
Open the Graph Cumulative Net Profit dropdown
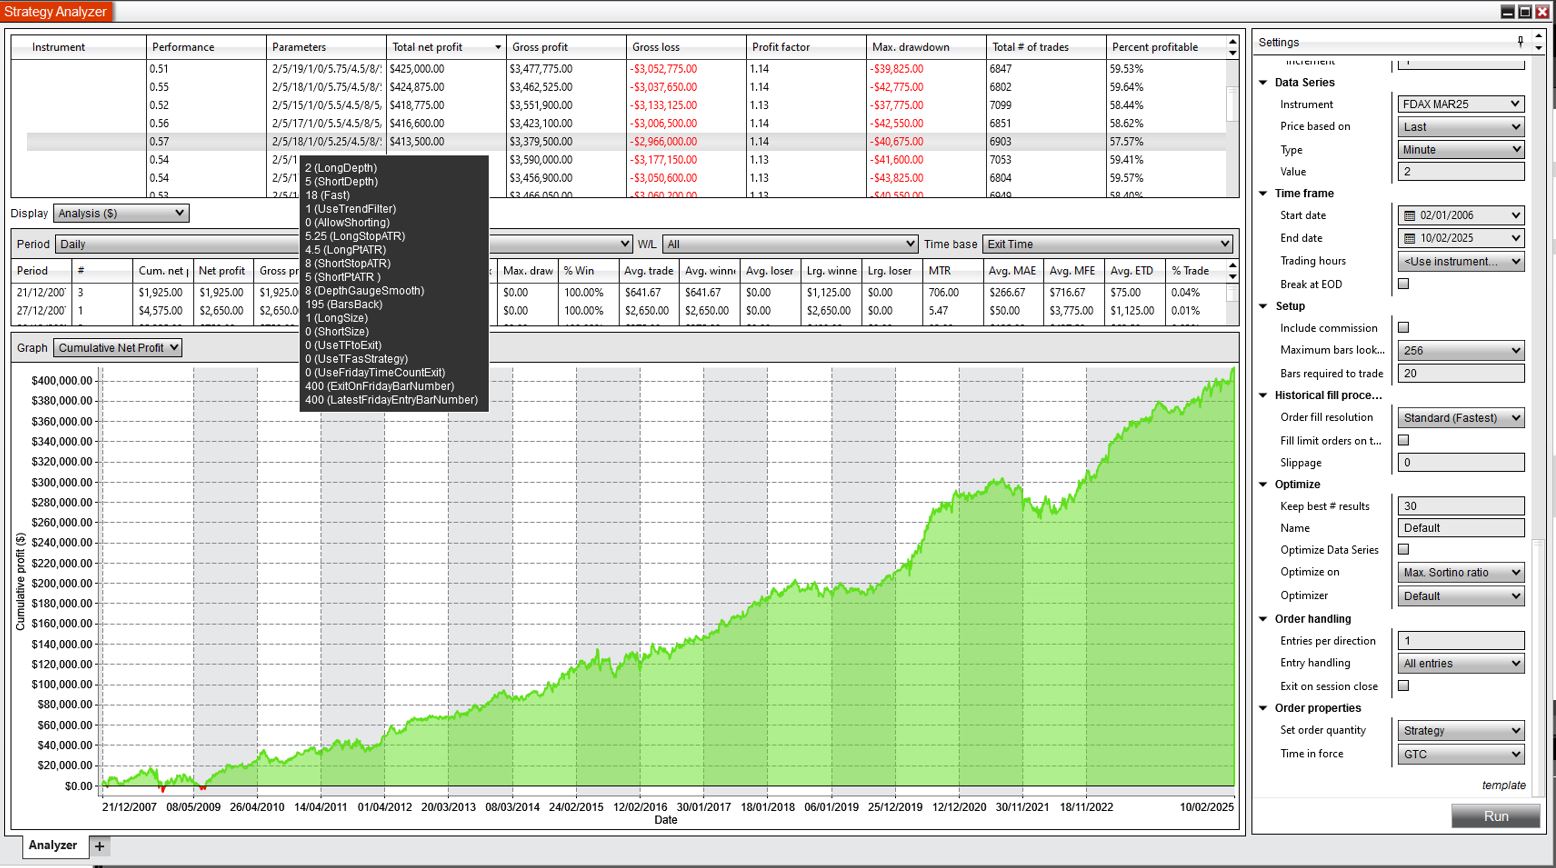coord(117,348)
